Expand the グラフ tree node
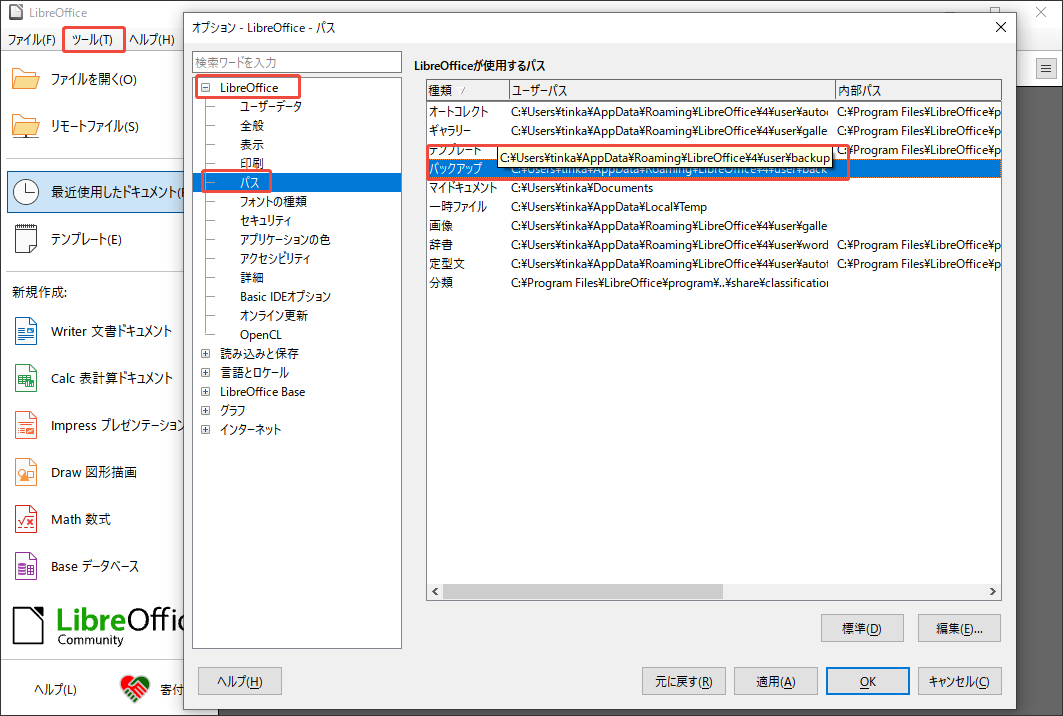The height and width of the screenshot is (716, 1063). [x=205, y=410]
